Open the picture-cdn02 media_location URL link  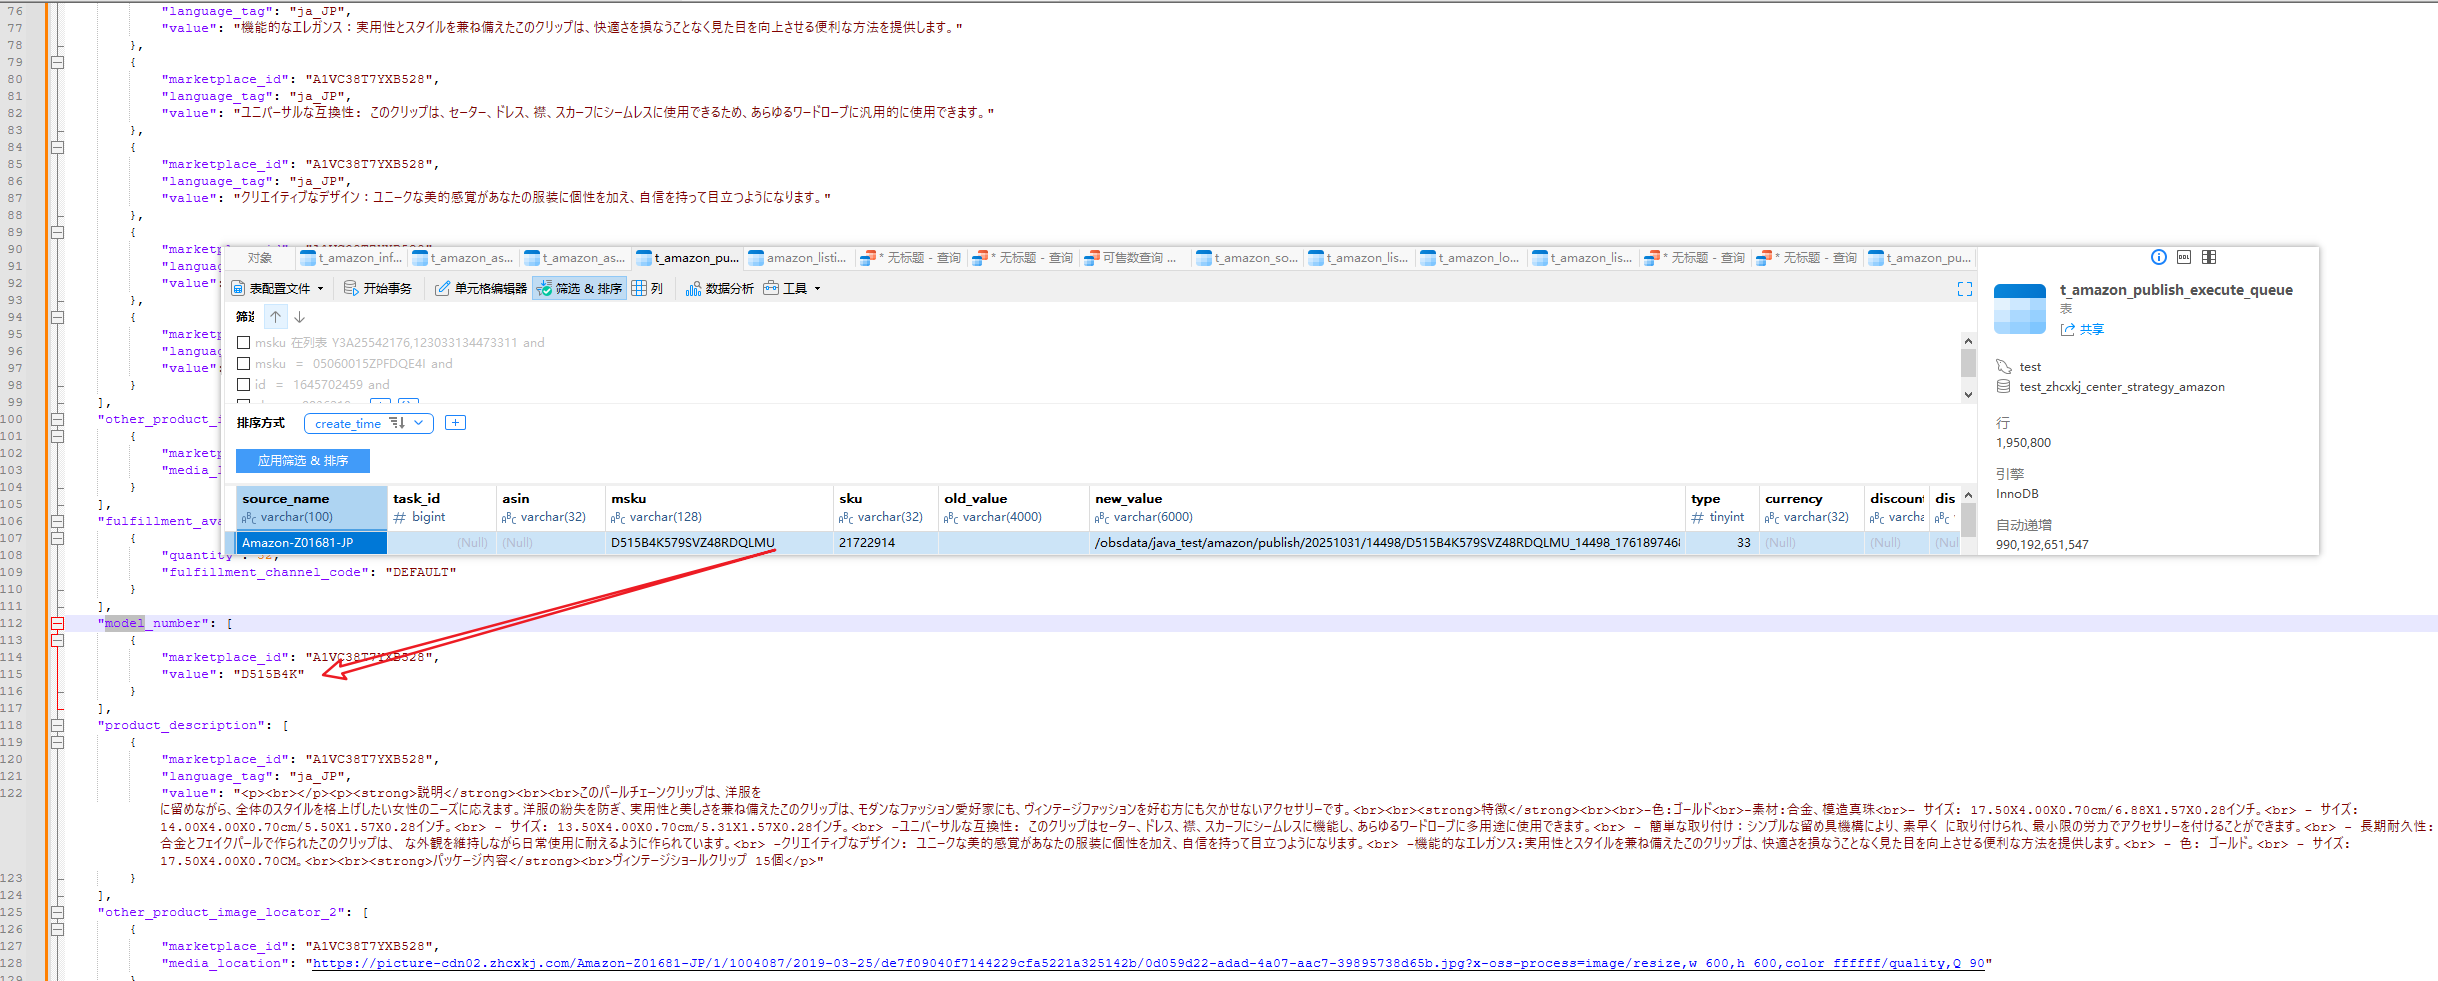(x=1148, y=963)
